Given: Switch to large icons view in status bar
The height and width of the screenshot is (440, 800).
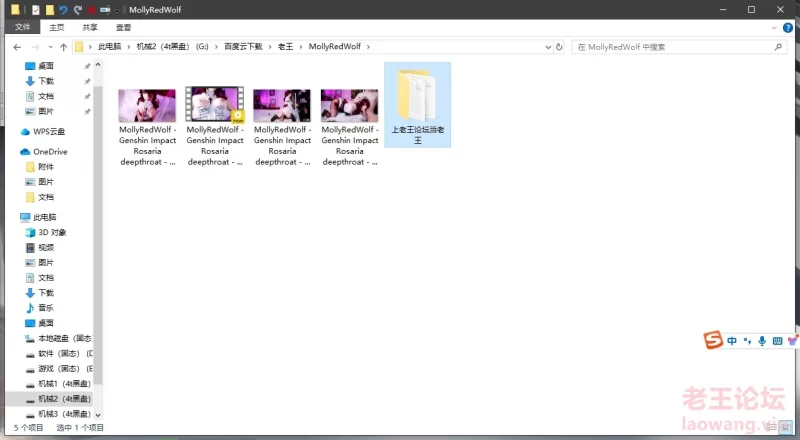Looking at the screenshot, I should (x=786, y=428).
